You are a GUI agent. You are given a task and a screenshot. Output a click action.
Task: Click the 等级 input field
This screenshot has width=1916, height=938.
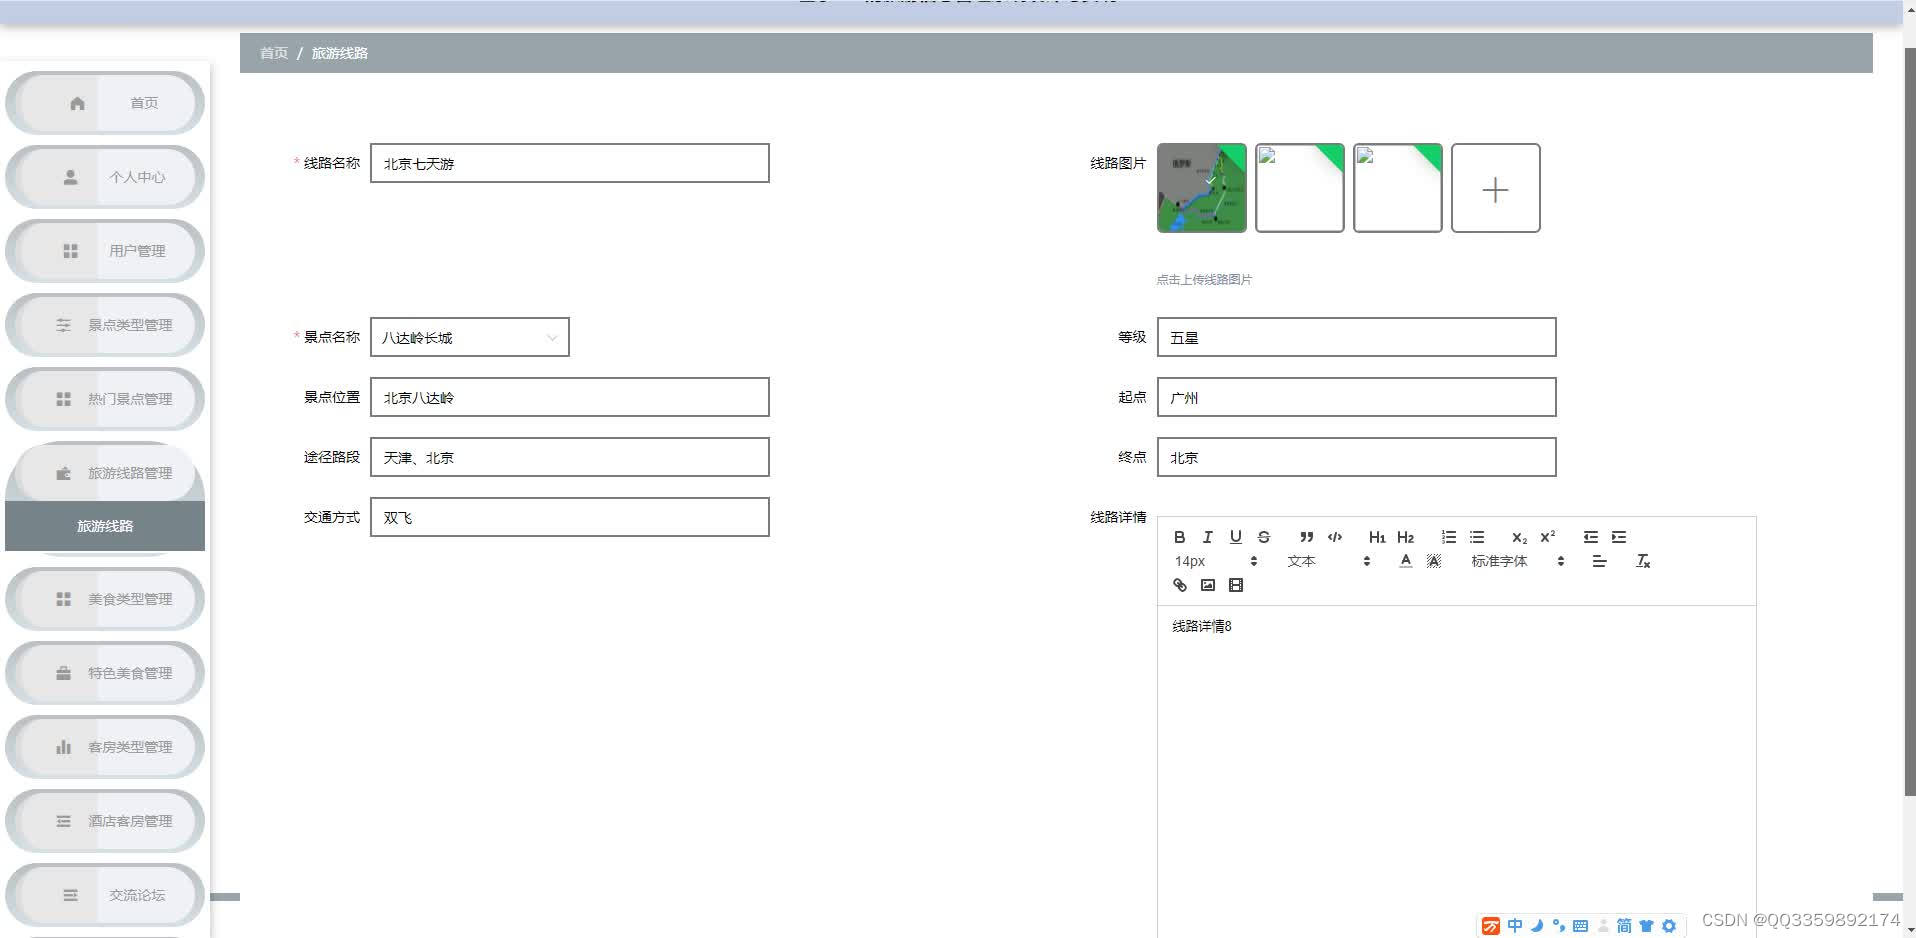[x=1356, y=337]
